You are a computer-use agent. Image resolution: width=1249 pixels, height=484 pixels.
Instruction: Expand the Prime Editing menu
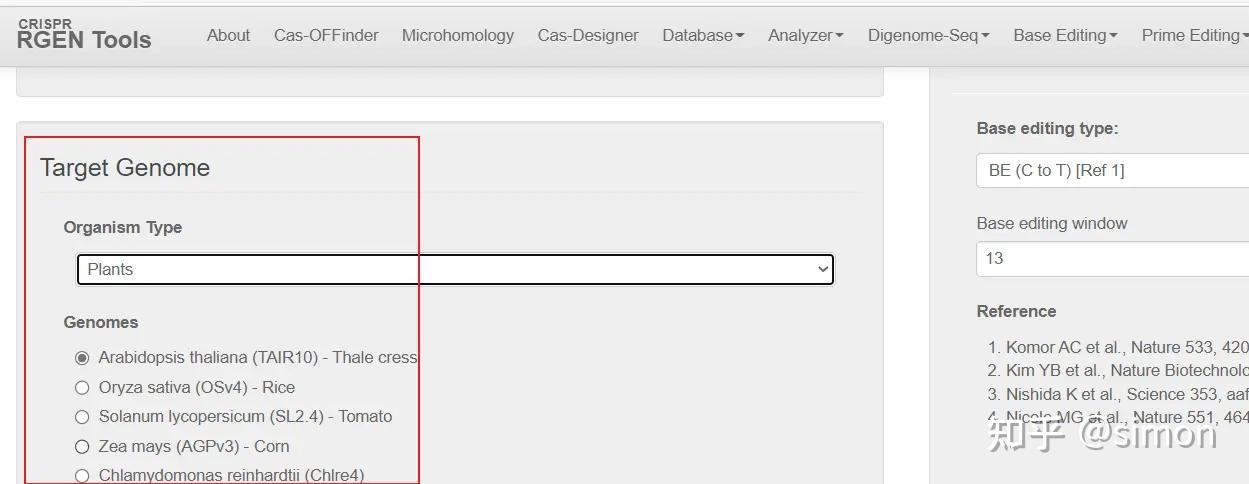tap(1194, 35)
